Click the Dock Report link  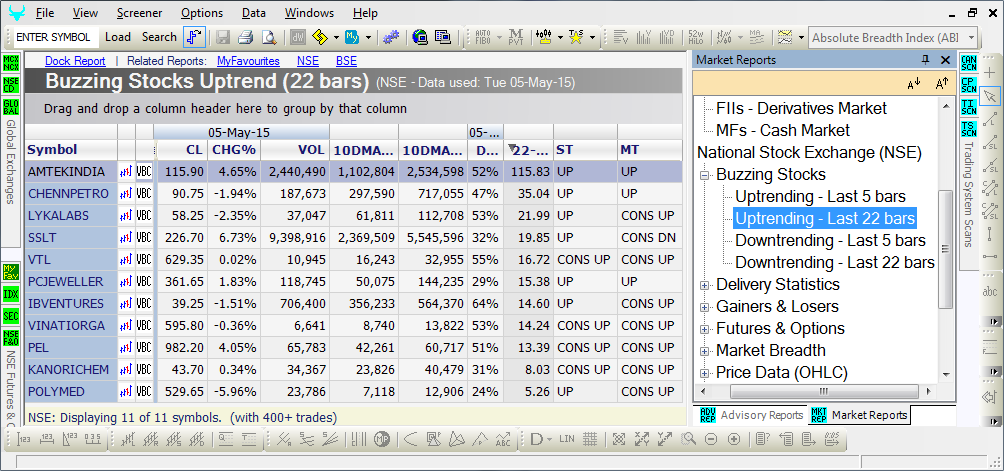pyautogui.click(x=75, y=61)
